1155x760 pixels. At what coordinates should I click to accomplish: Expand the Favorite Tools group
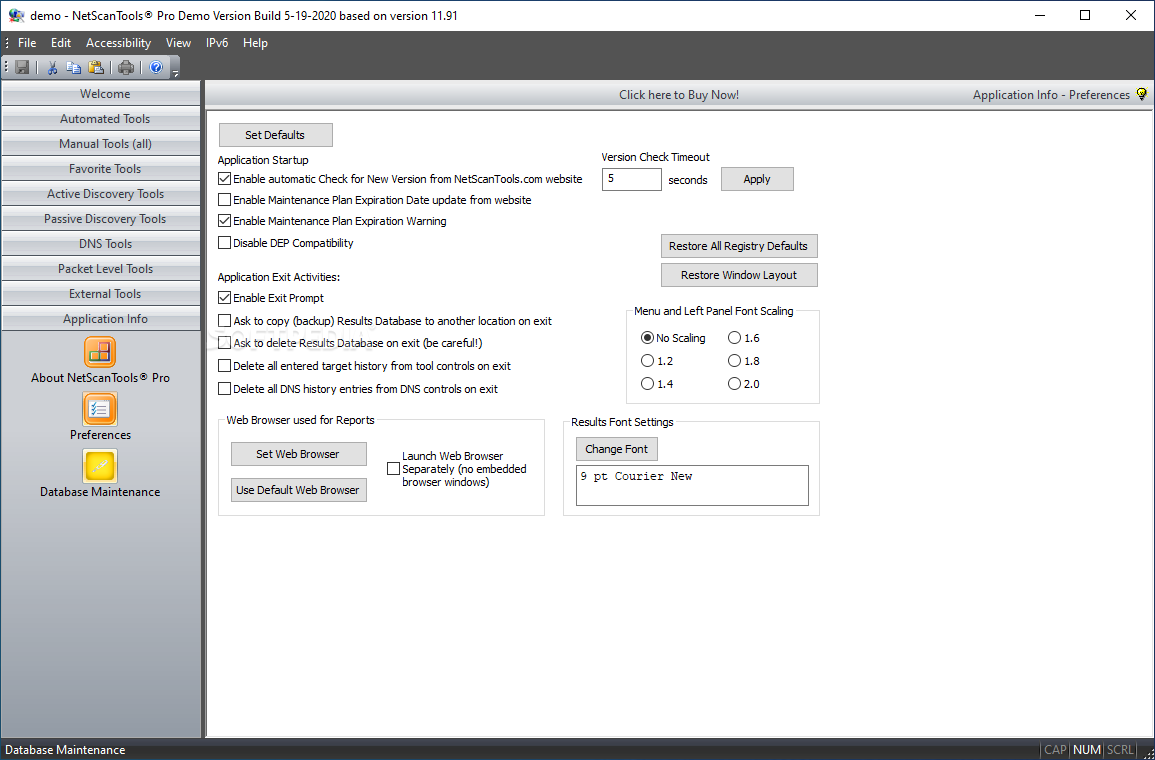pos(101,169)
